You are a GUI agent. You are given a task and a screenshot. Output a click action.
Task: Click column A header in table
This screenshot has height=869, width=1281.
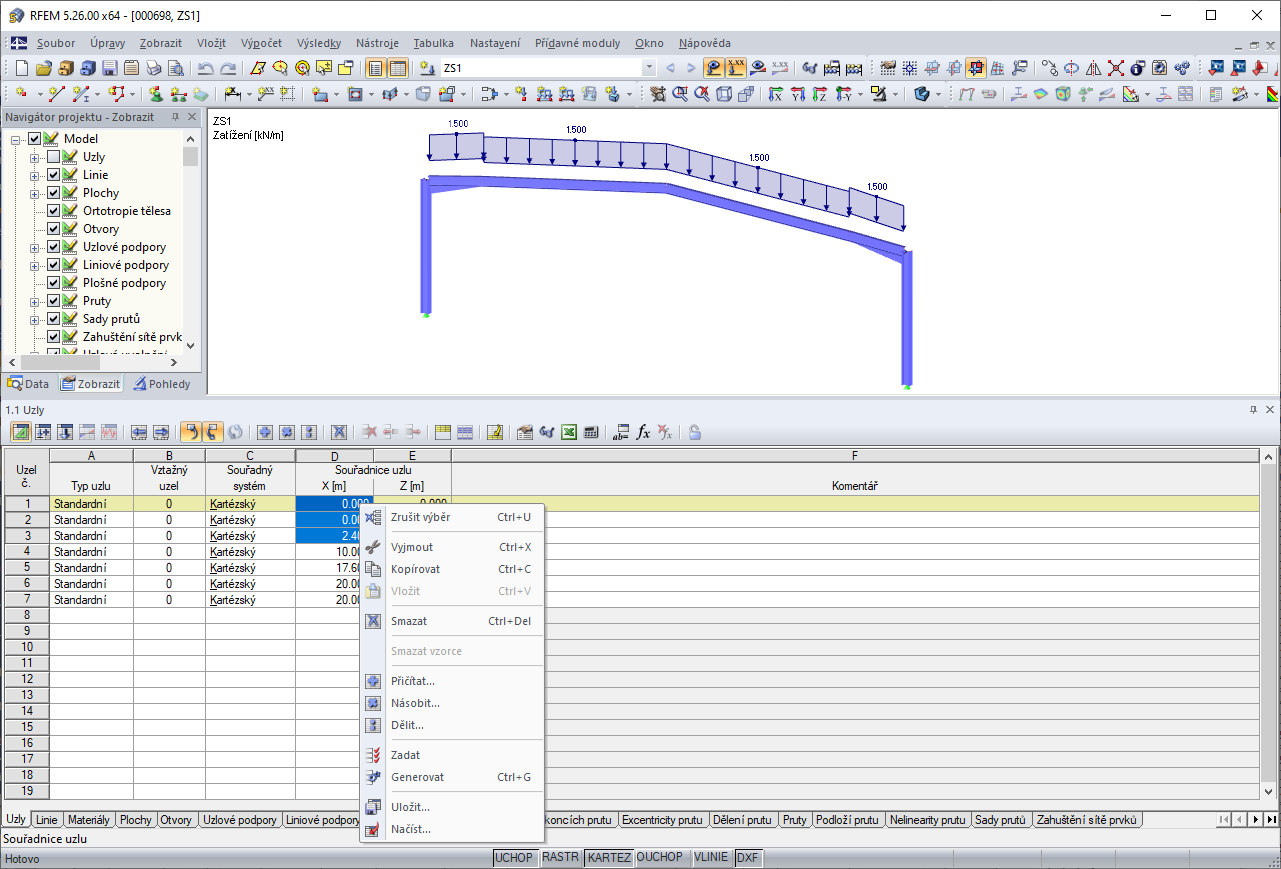91,456
